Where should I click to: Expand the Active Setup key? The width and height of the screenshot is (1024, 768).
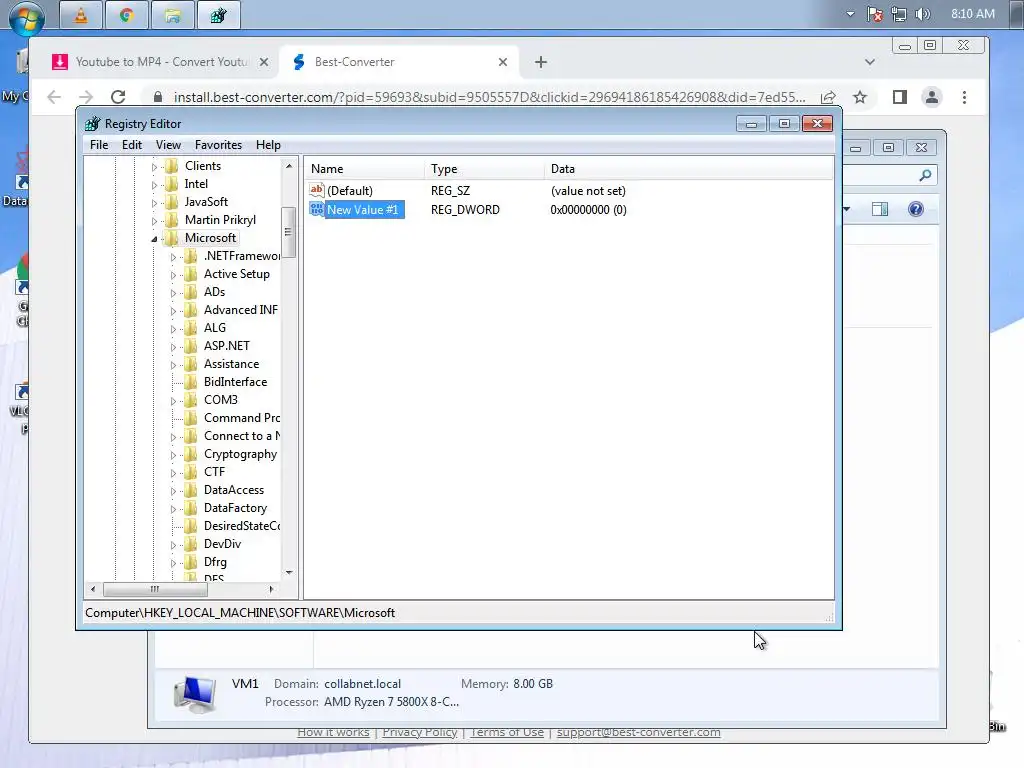[173, 275]
